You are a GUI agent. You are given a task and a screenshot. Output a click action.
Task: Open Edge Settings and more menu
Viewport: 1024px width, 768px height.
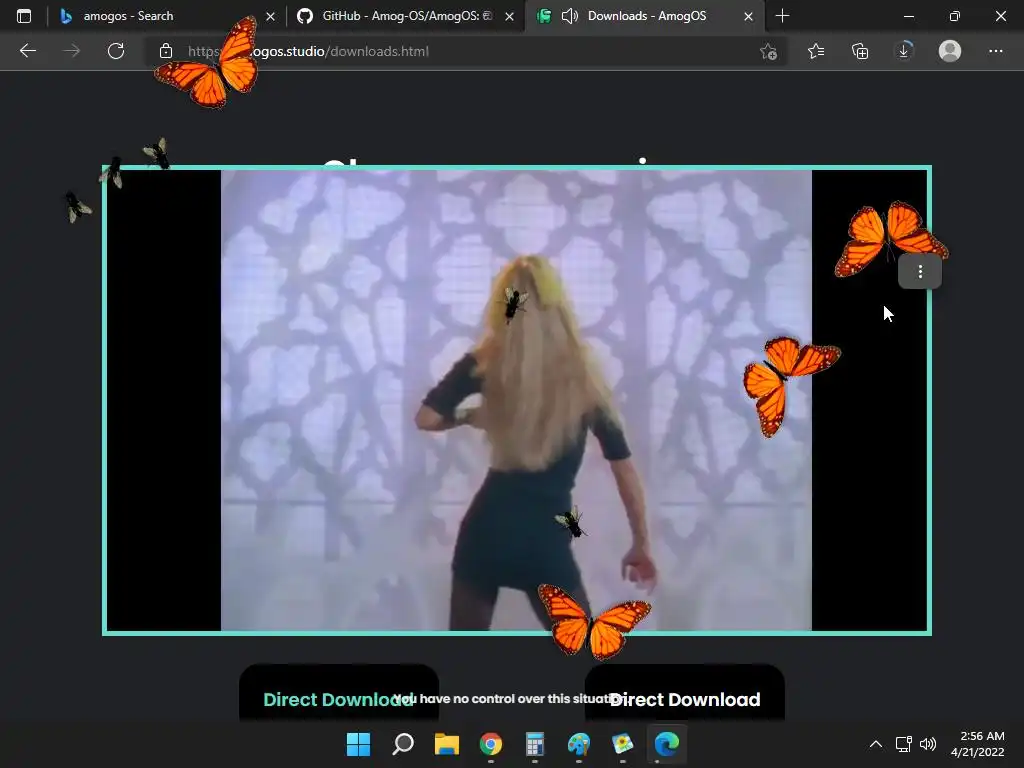point(995,51)
